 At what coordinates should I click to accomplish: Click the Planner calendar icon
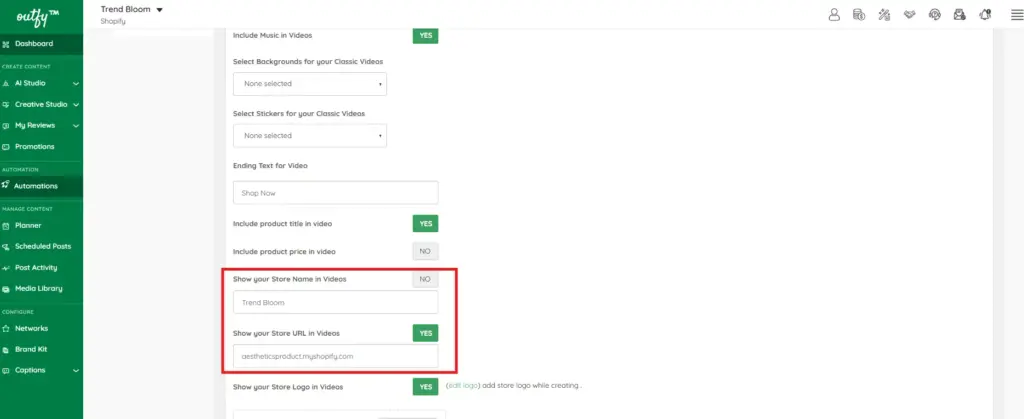(x=6, y=226)
